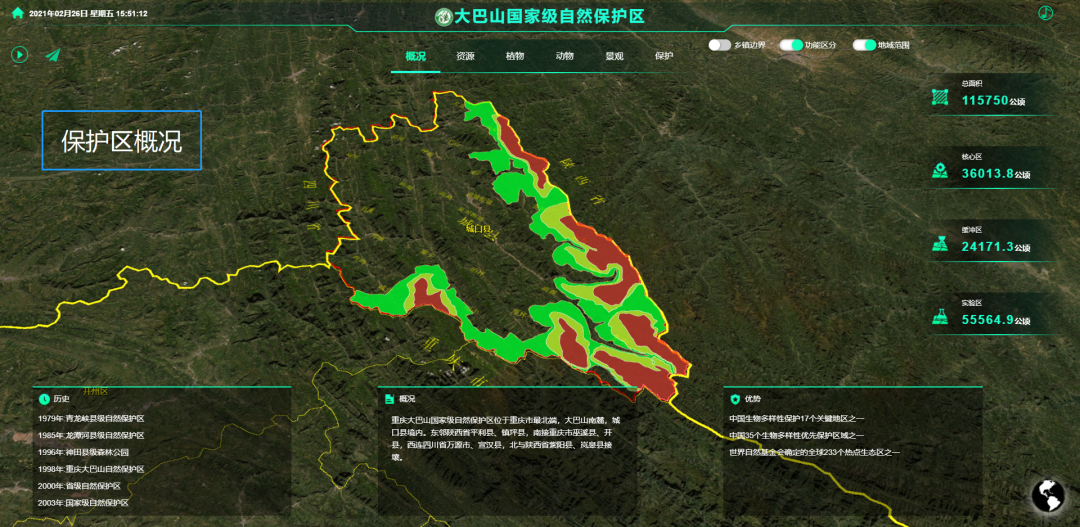Click the 实验区 label

971,302
